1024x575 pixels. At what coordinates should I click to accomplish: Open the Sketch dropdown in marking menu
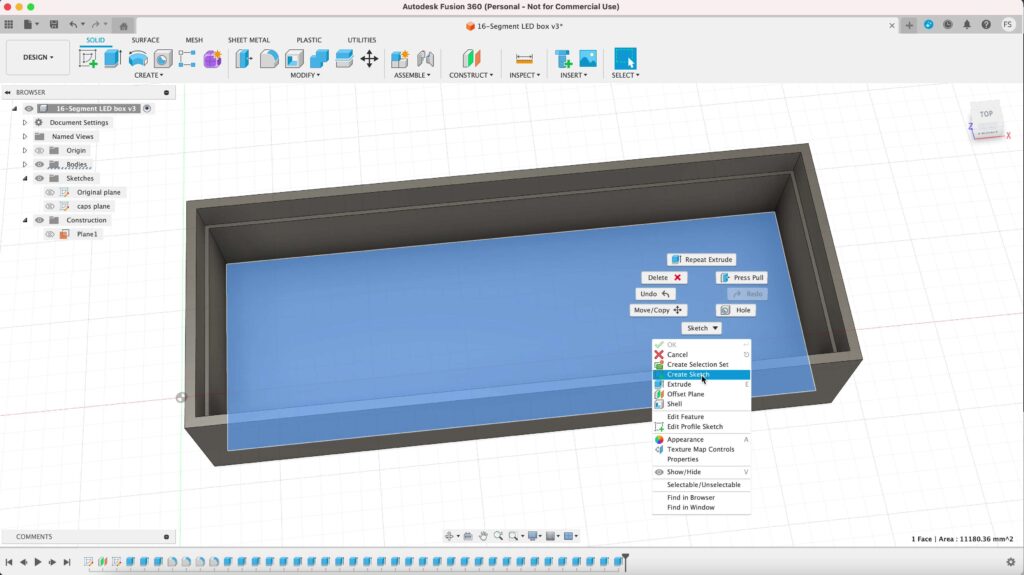click(701, 328)
